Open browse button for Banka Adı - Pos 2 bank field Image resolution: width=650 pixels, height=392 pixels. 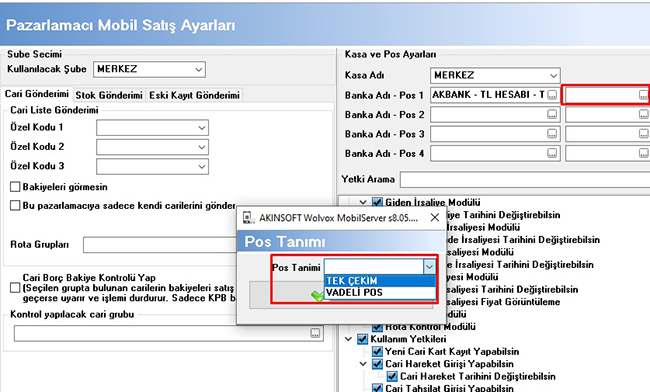tap(552, 114)
